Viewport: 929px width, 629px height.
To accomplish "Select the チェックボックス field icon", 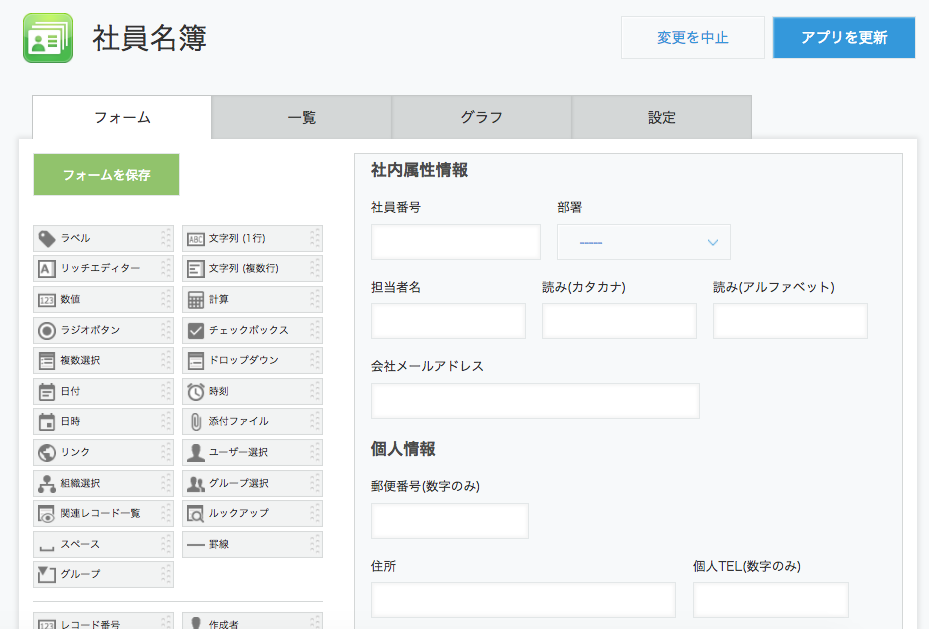I will click(196, 330).
